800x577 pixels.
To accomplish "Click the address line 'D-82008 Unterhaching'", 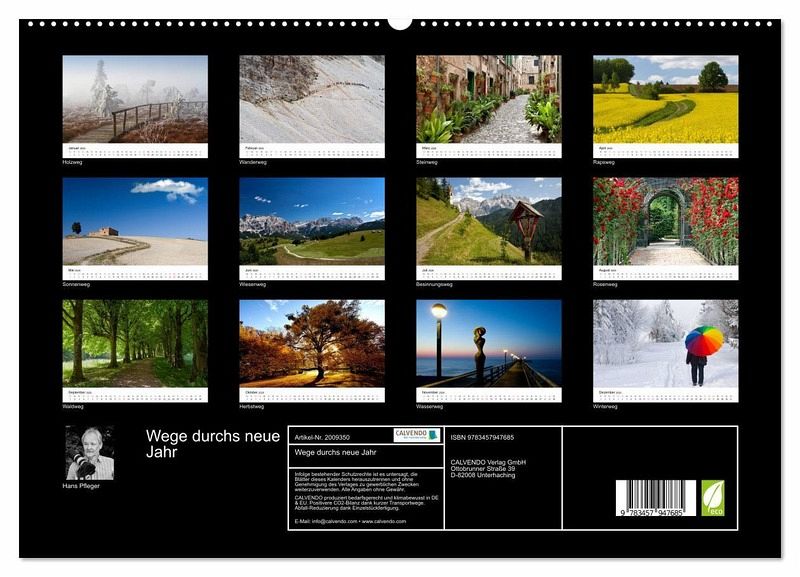I will [483, 475].
